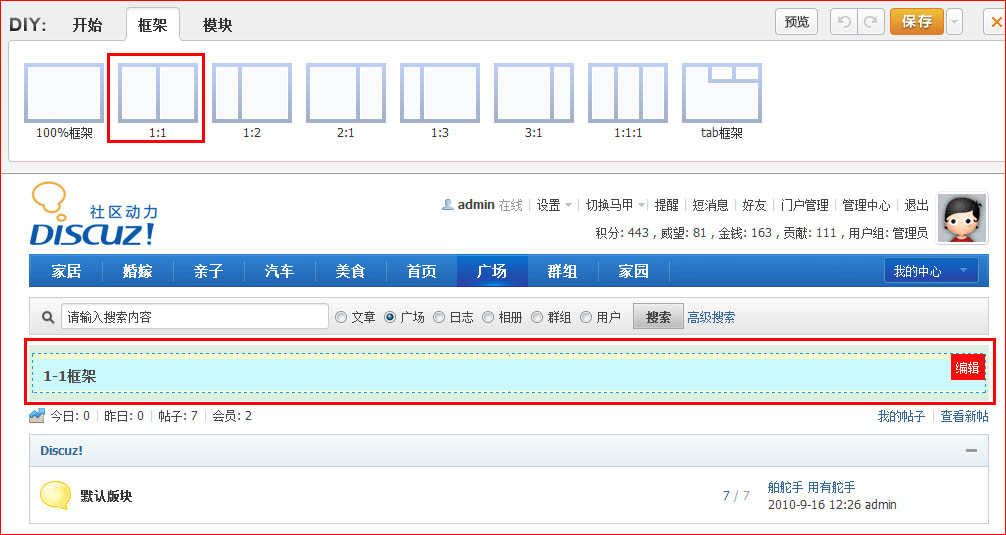Viewport: 1006px width, 535px height.
Task: Click the 预览 preview button
Action: [796, 22]
